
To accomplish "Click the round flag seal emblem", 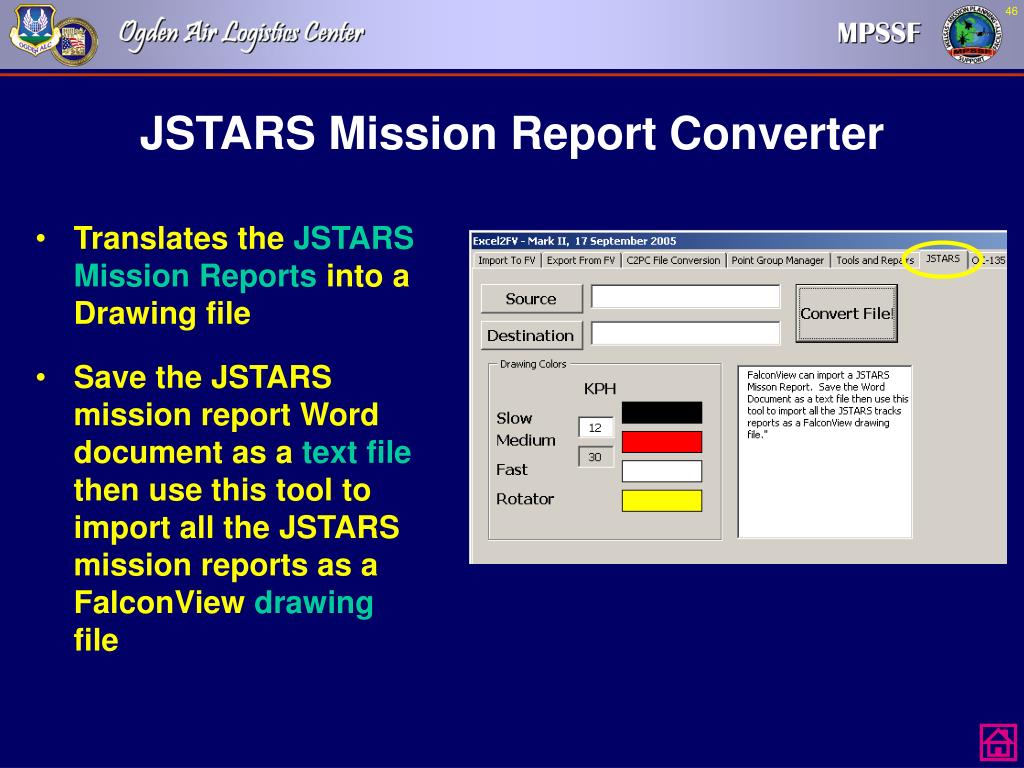I will pyautogui.click(x=75, y=42).
